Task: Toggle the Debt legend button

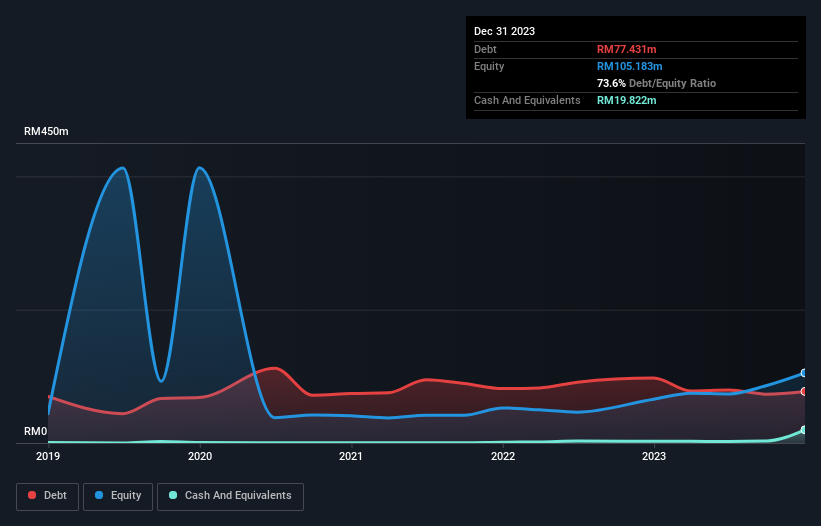Action: tap(48, 496)
